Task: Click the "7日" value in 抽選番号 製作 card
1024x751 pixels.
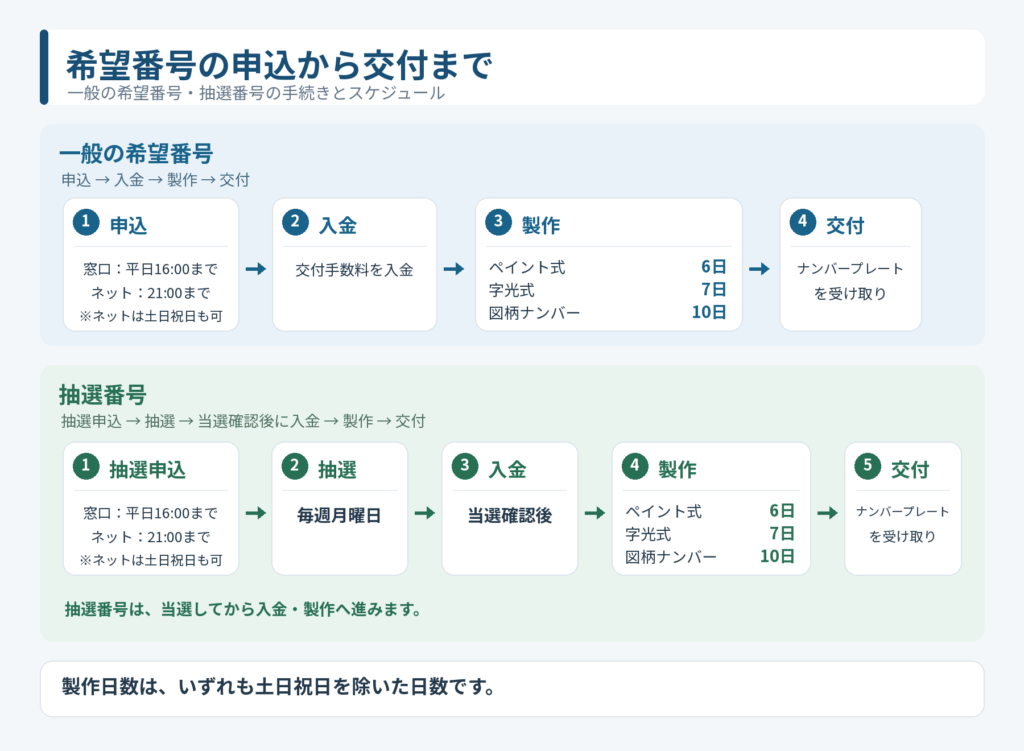Action: (x=782, y=534)
